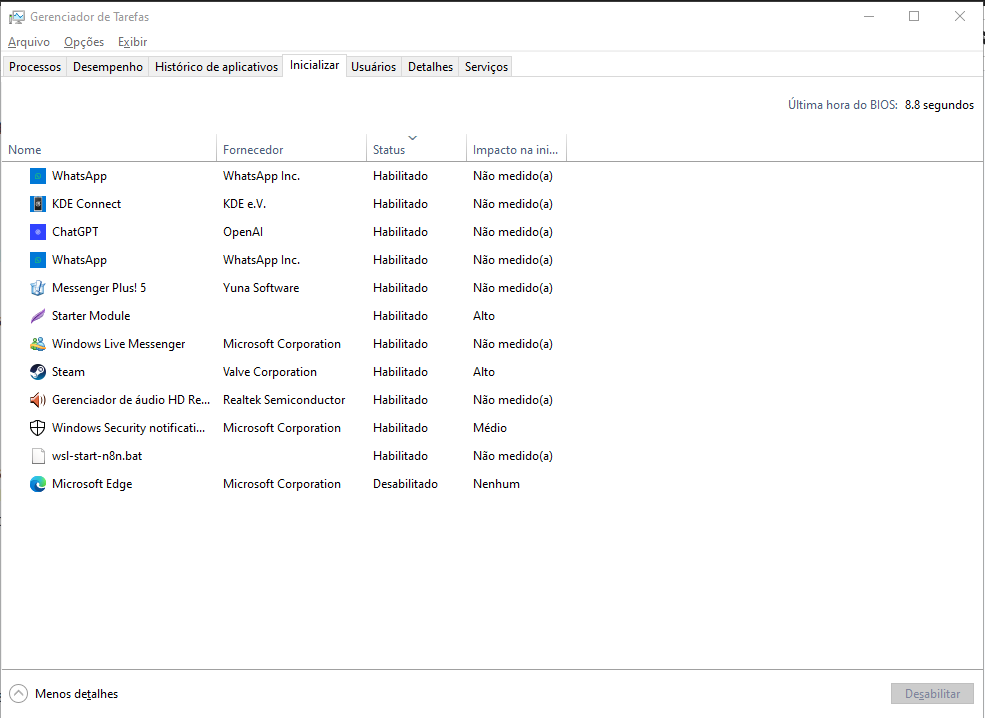Screen dimensions: 985x718
Task: Click the Desabilitado status of Microsoft Edge
Action: point(405,484)
